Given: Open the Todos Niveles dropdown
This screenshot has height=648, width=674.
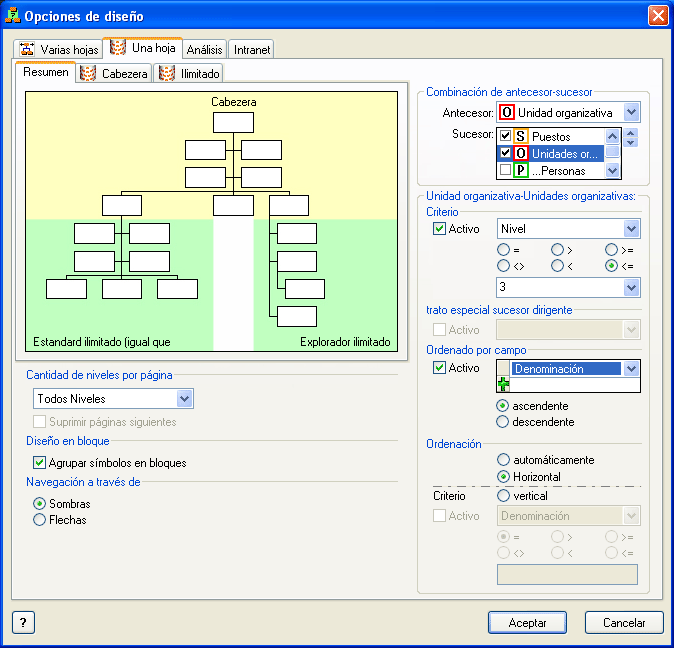Looking at the screenshot, I should coord(184,399).
